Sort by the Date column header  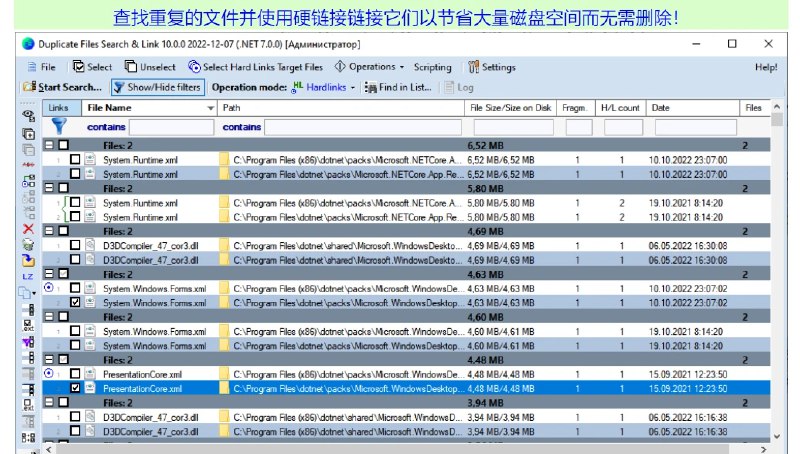pos(693,108)
